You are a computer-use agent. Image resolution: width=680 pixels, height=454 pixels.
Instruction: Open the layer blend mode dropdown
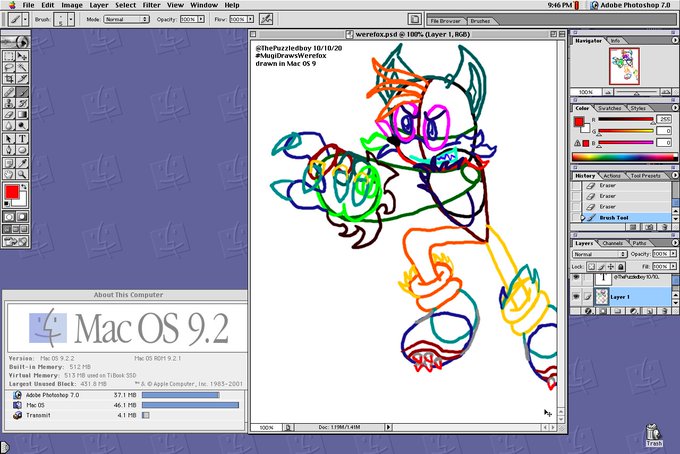point(600,254)
